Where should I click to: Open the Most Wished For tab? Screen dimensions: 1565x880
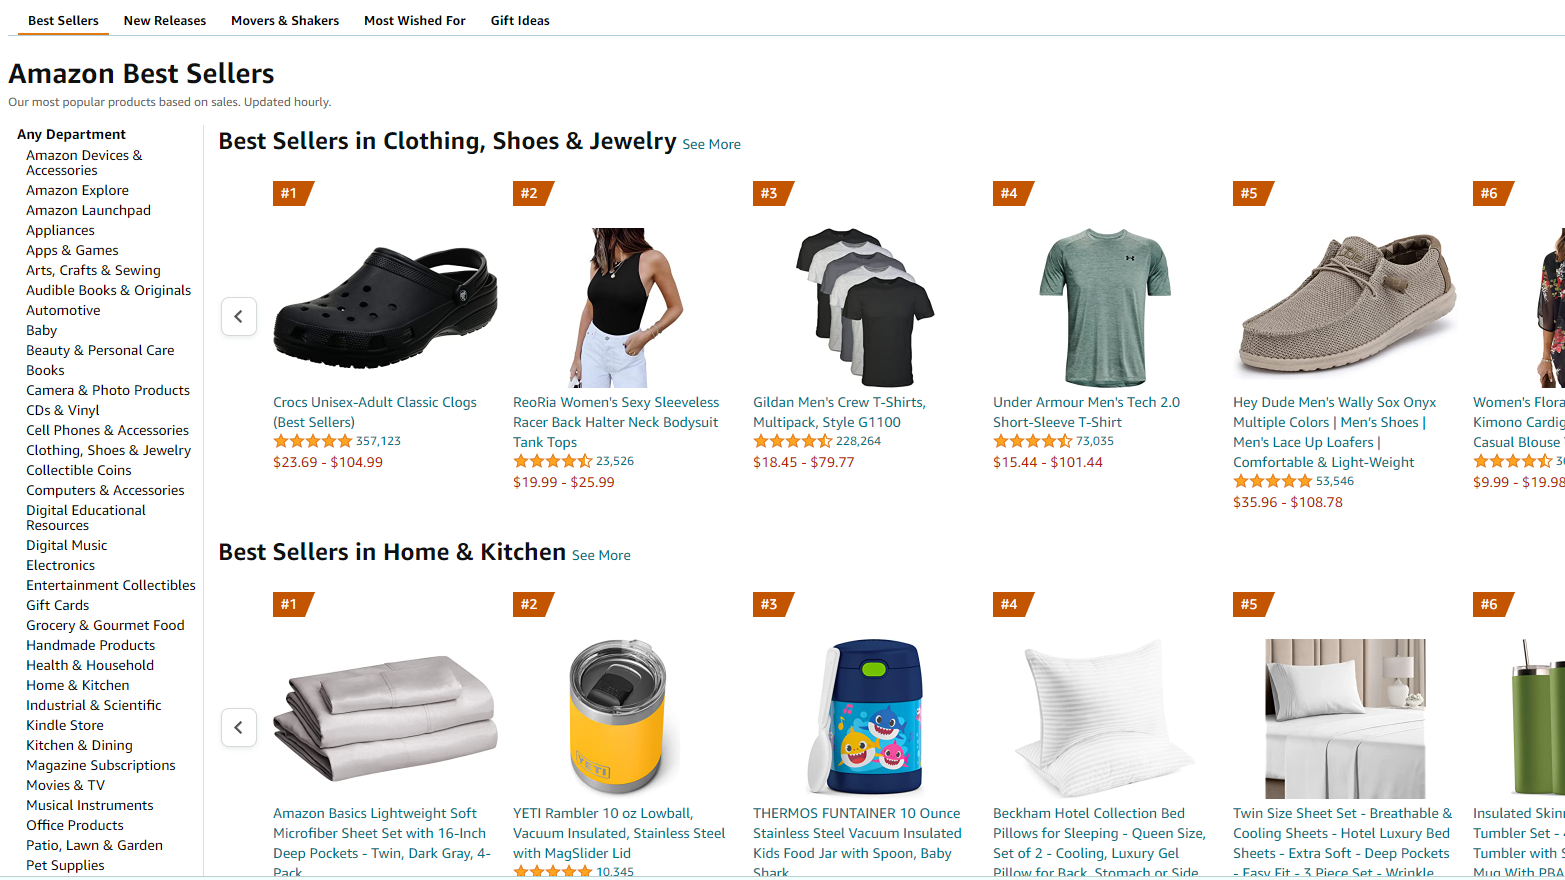[x=415, y=20]
